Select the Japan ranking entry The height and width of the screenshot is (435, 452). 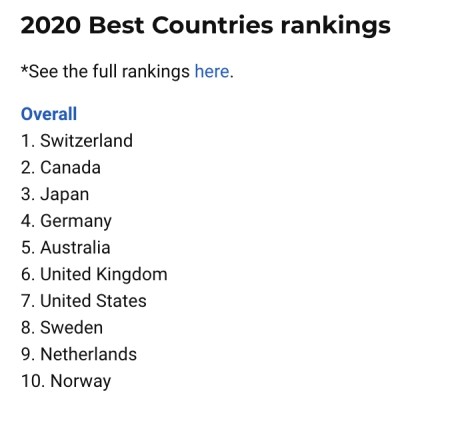55,195
